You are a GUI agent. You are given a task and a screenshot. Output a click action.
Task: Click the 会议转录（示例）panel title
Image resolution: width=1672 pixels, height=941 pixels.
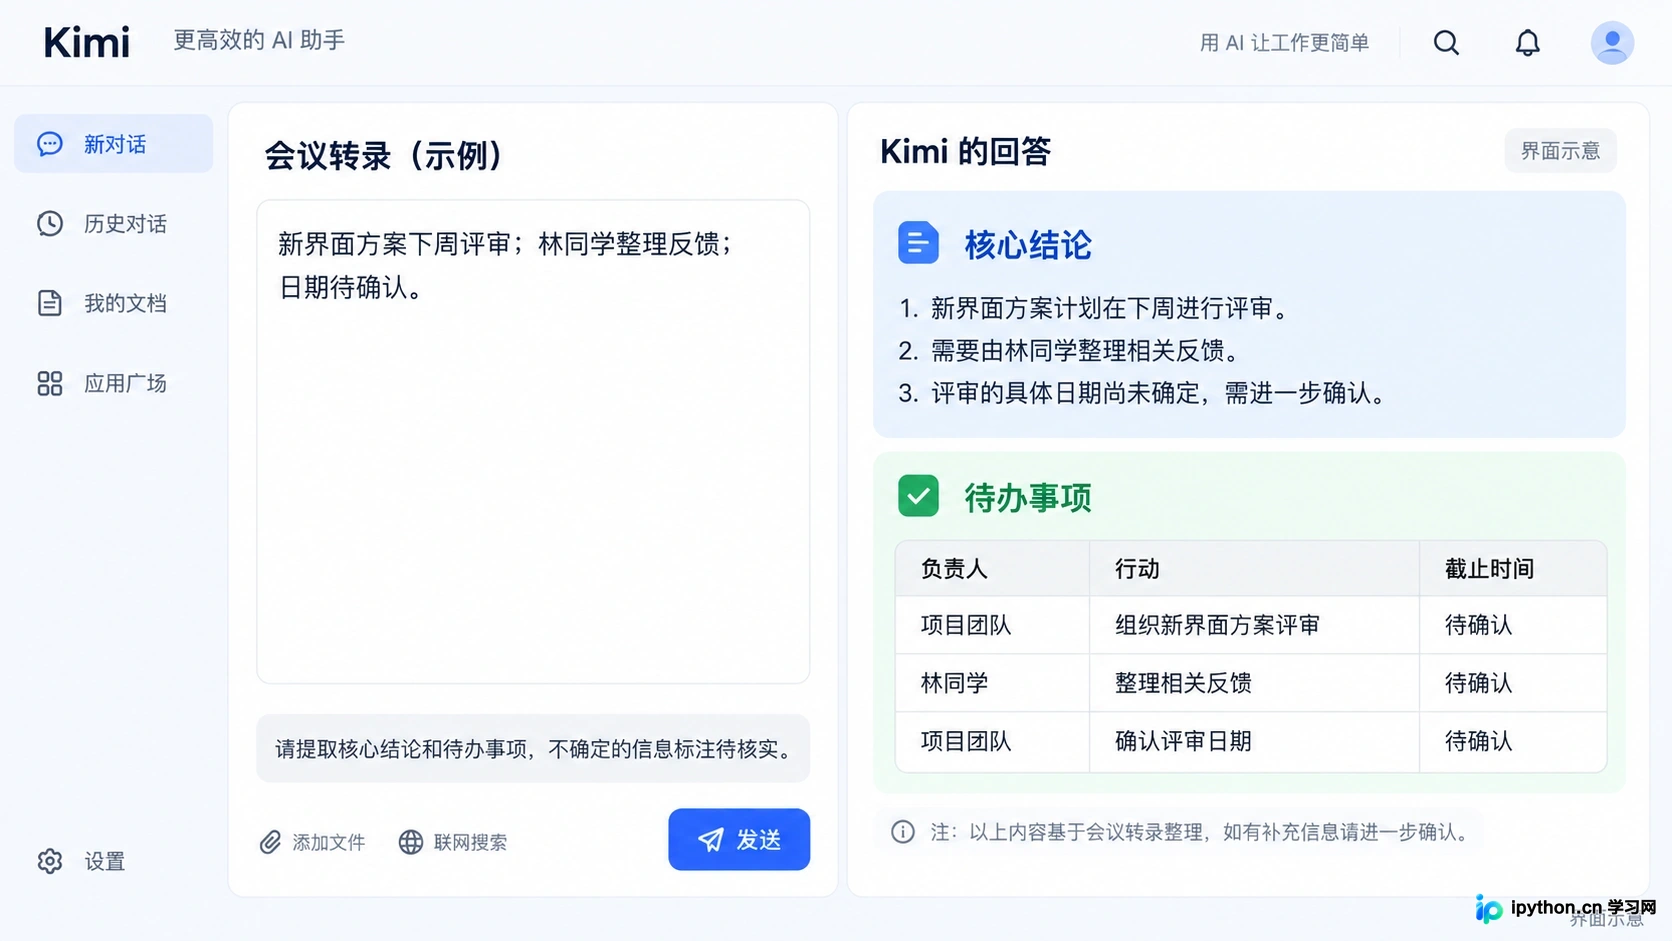[385, 156]
